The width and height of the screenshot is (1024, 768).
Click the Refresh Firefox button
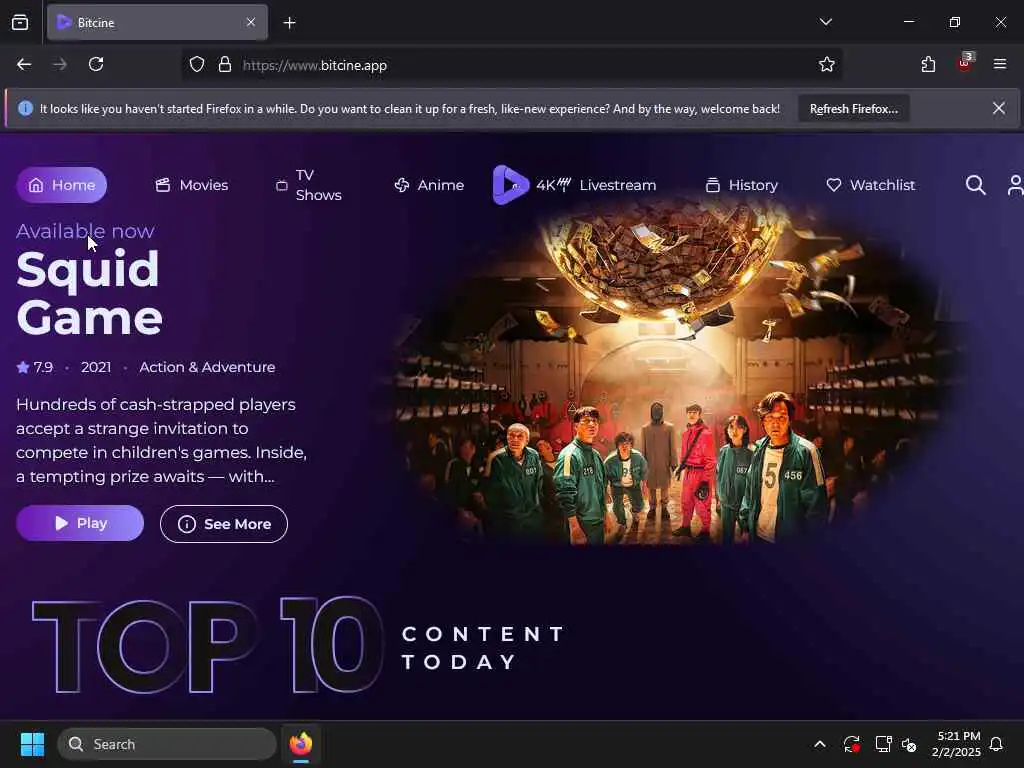854,109
